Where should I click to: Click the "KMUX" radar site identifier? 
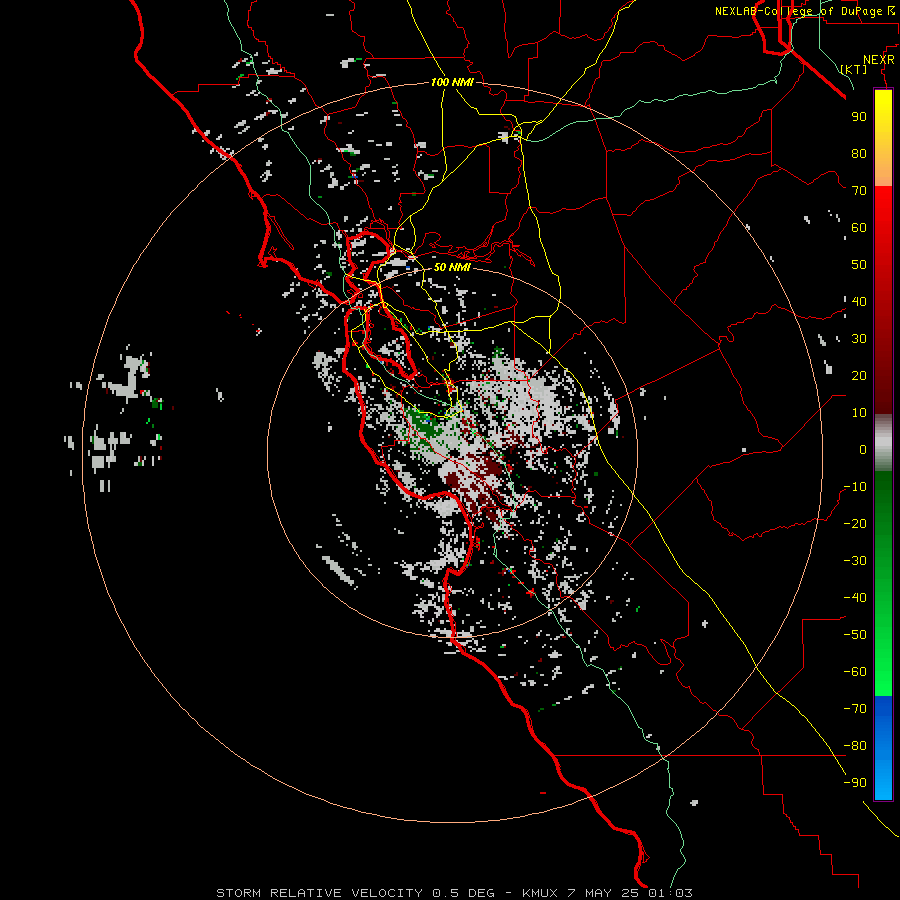tap(540, 893)
